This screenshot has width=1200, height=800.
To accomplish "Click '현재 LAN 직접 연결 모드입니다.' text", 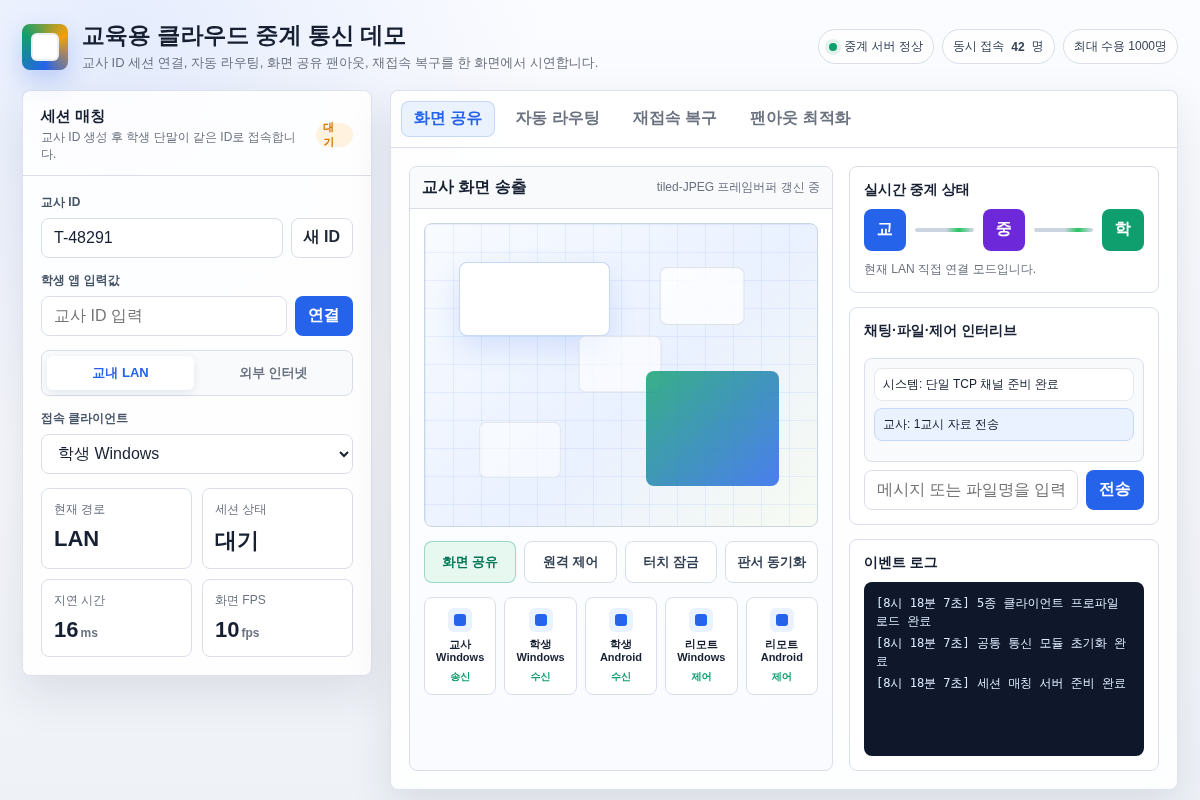I will [950, 269].
